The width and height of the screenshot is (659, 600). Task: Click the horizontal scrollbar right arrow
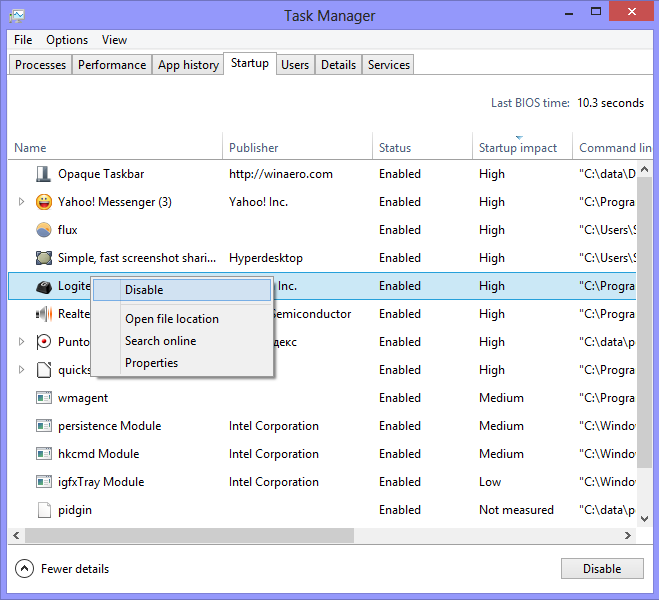[x=628, y=535]
